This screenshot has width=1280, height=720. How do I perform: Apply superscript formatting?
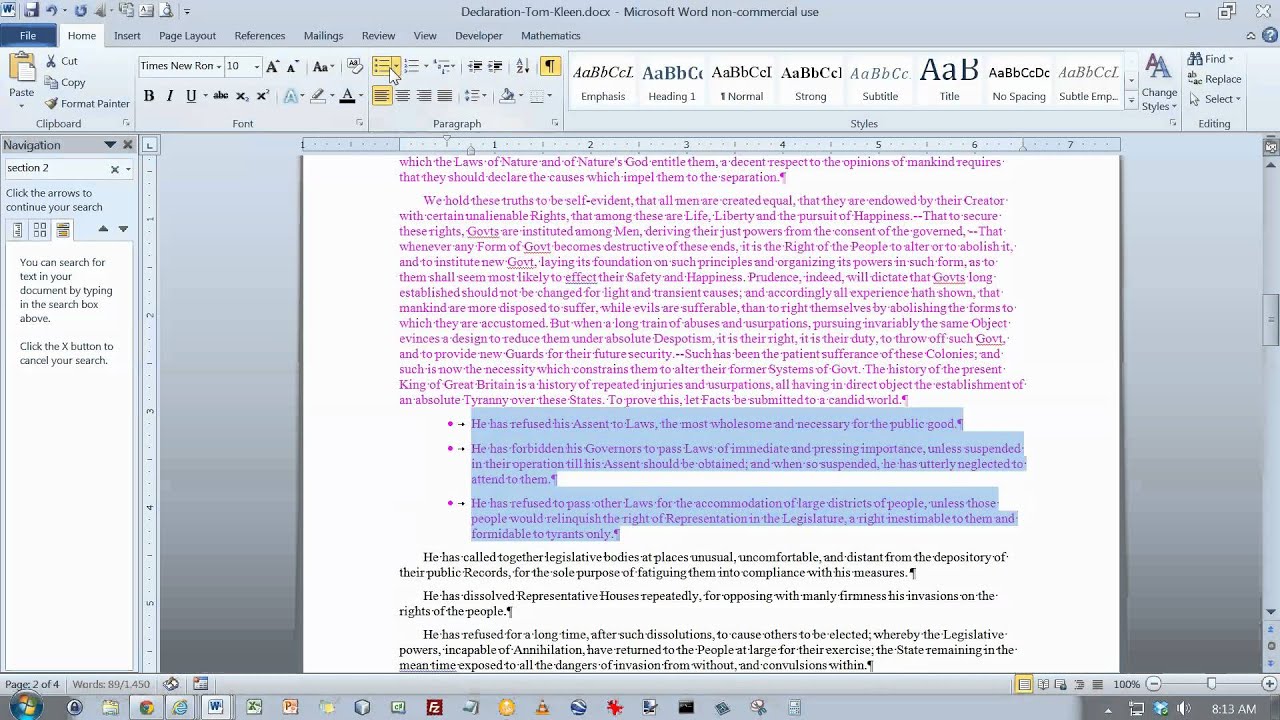click(263, 96)
